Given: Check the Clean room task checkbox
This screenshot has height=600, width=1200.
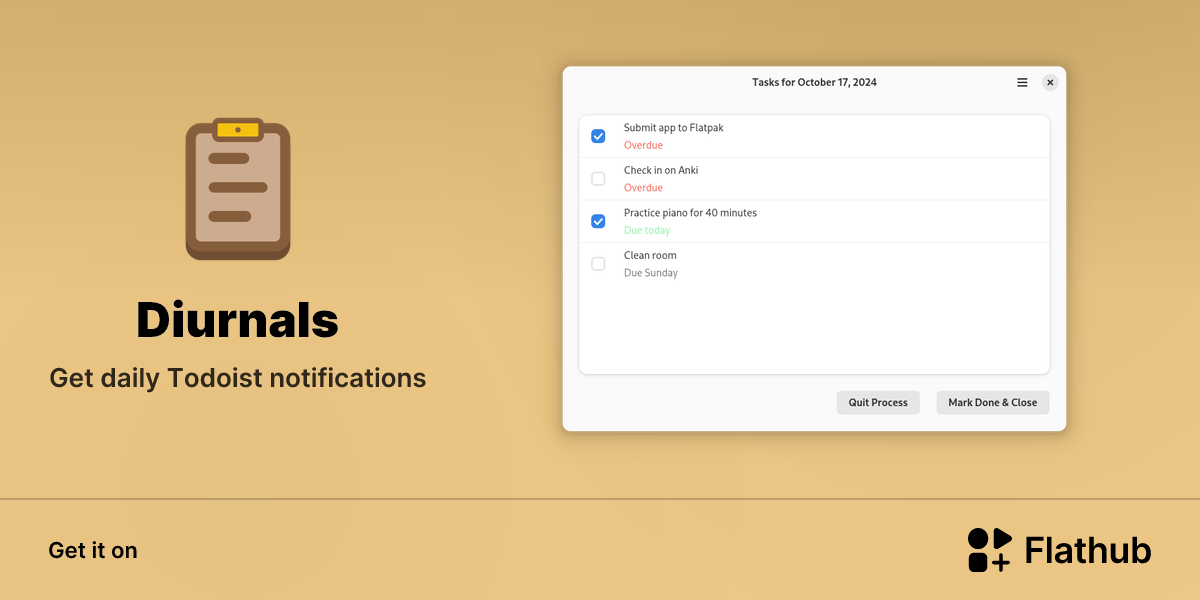Looking at the screenshot, I should tap(598, 264).
